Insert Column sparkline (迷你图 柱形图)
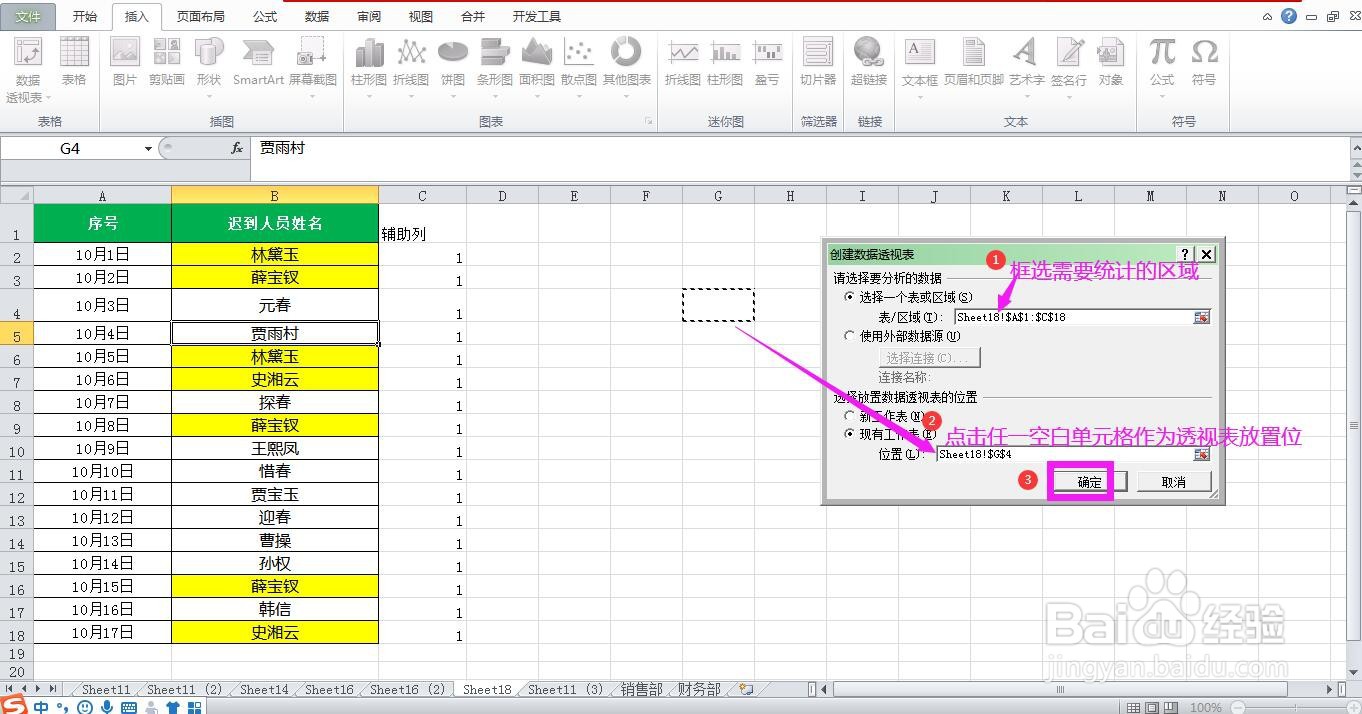 (x=725, y=62)
